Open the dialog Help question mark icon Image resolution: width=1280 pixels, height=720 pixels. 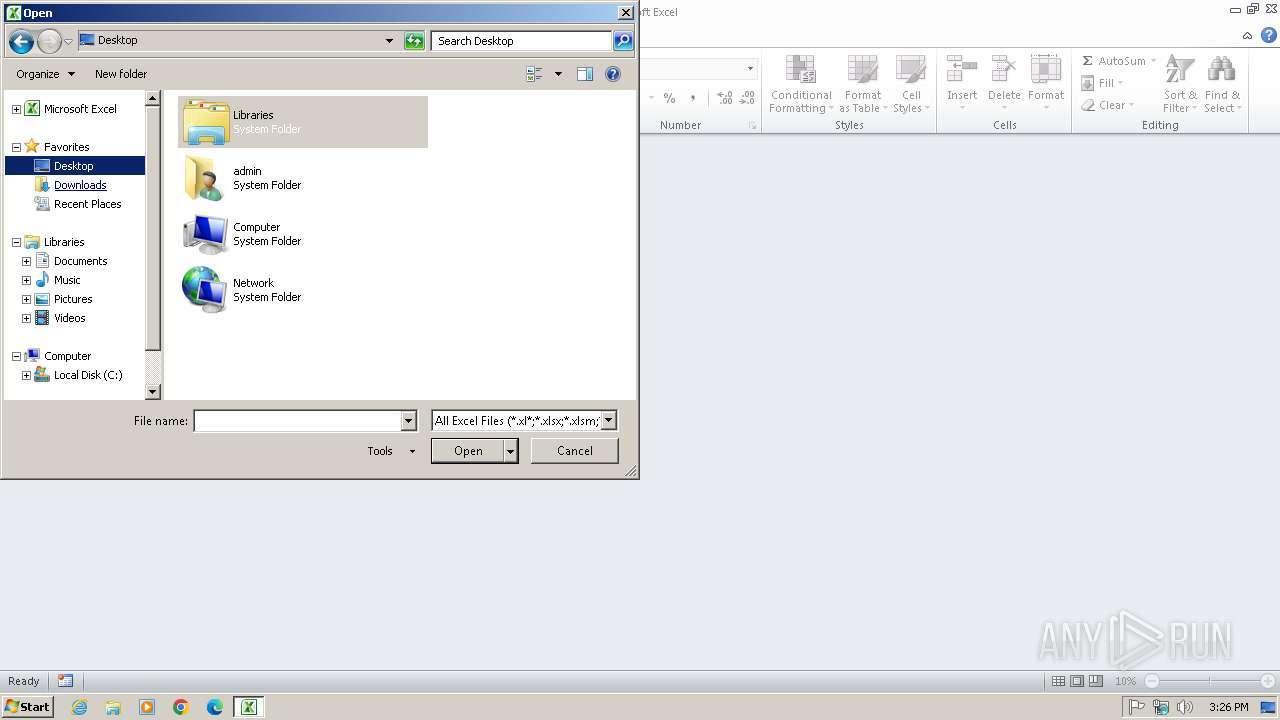click(x=613, y=74)
